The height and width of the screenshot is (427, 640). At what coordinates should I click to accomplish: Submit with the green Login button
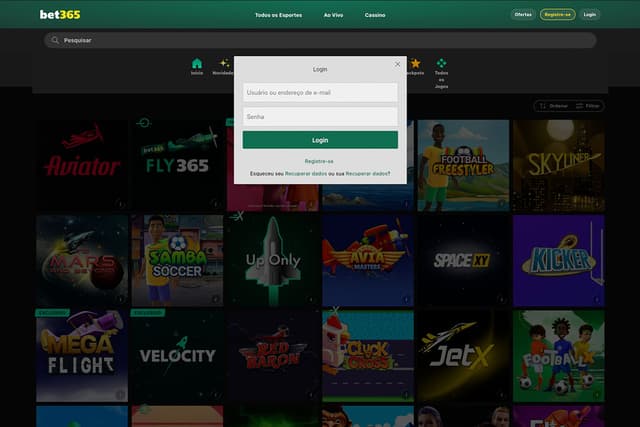tap(320, 140)
